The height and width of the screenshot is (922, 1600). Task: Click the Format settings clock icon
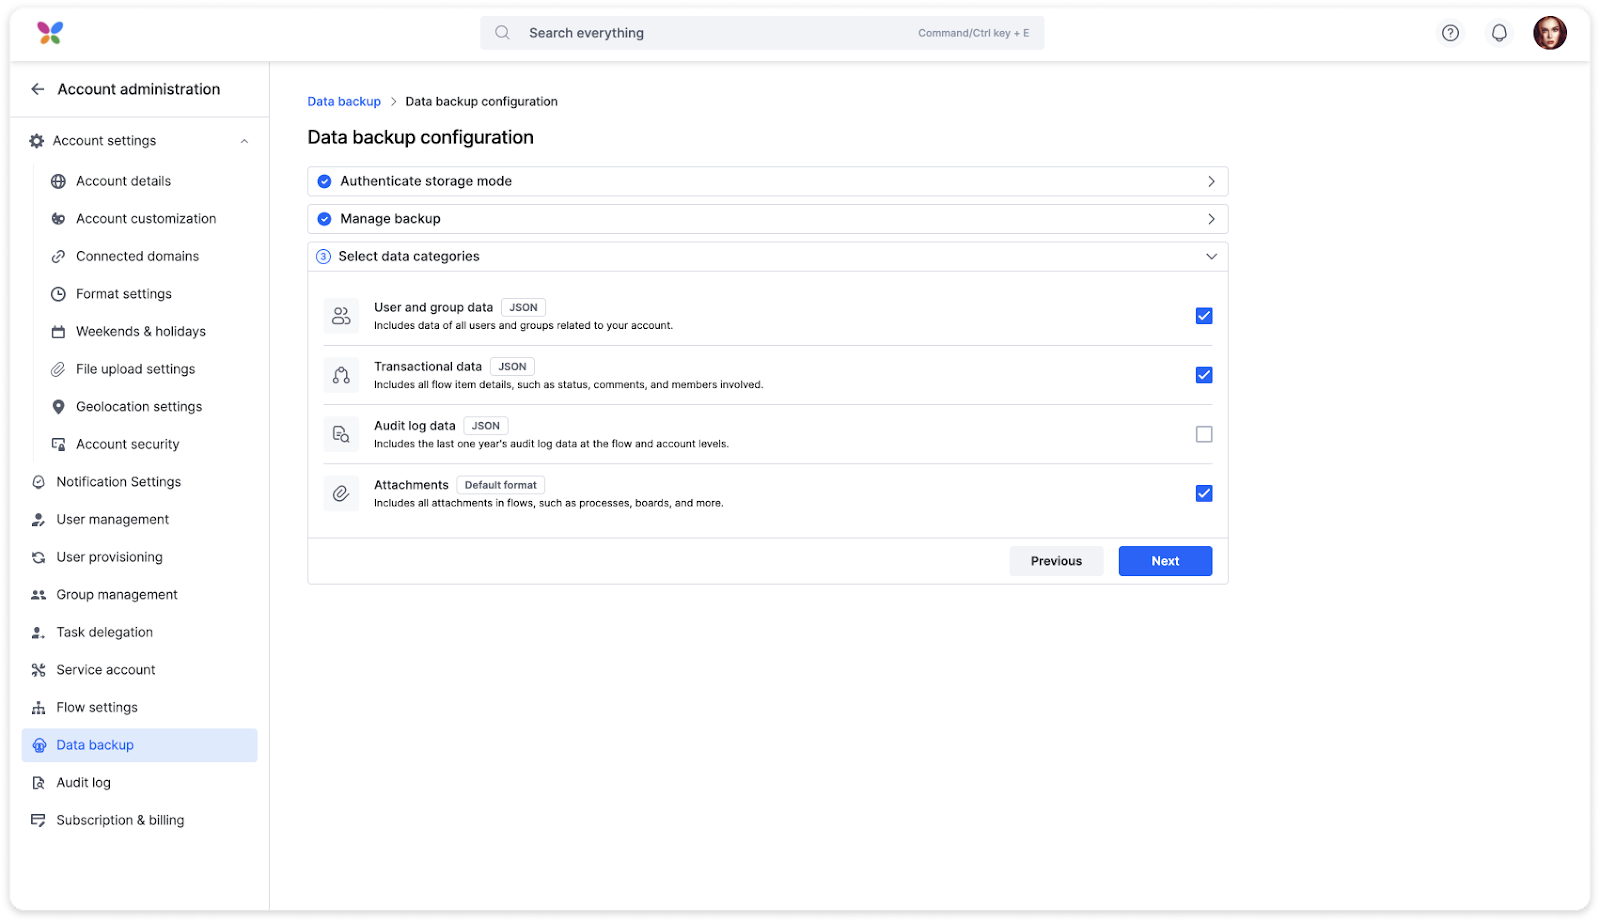pyautogui.click(x=58, y=294)
